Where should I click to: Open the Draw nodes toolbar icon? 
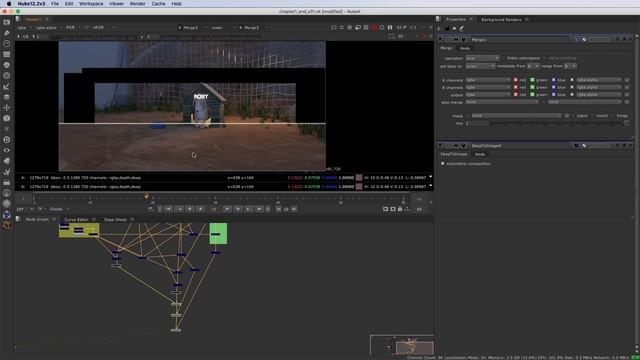click(7, 33)
